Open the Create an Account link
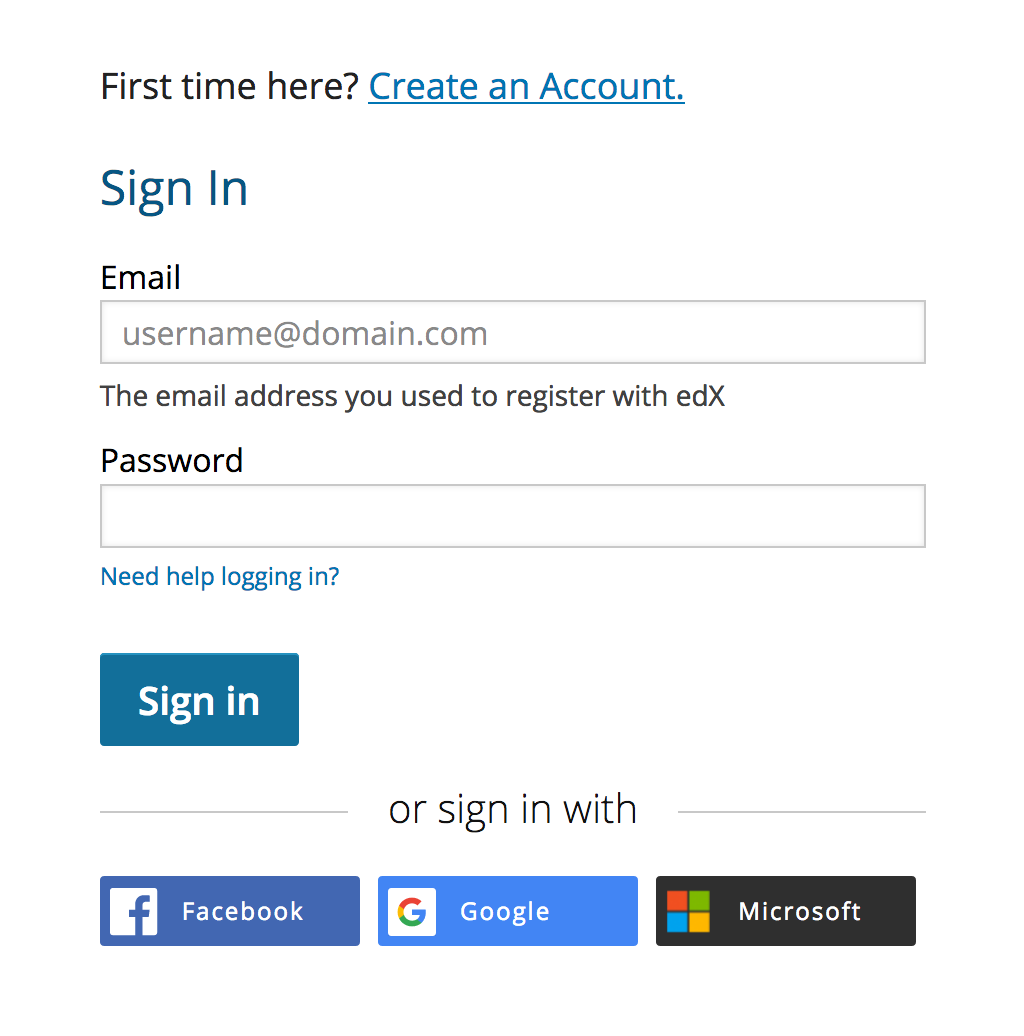The width and height of the screenshot is (1024, 1036). (526, 87)
